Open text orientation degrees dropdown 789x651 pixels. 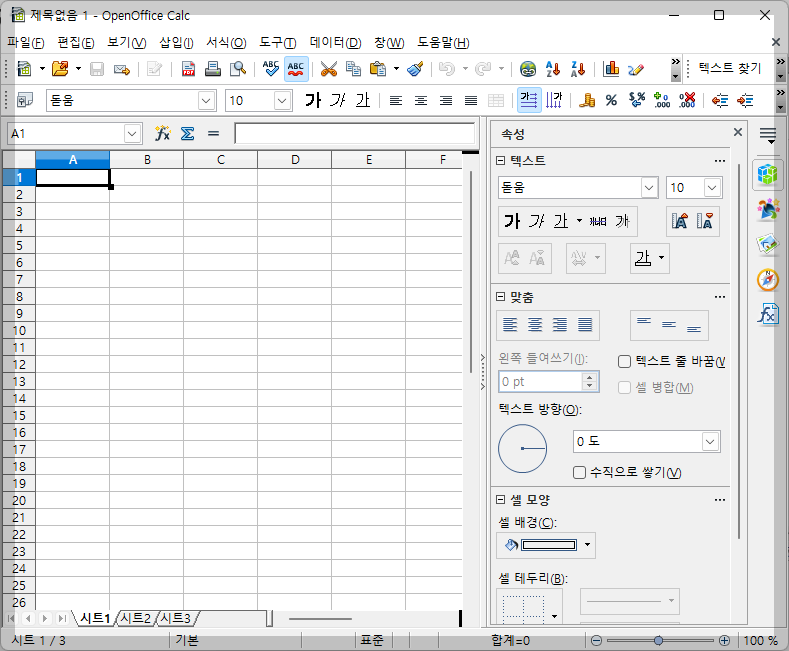point(710,442)
